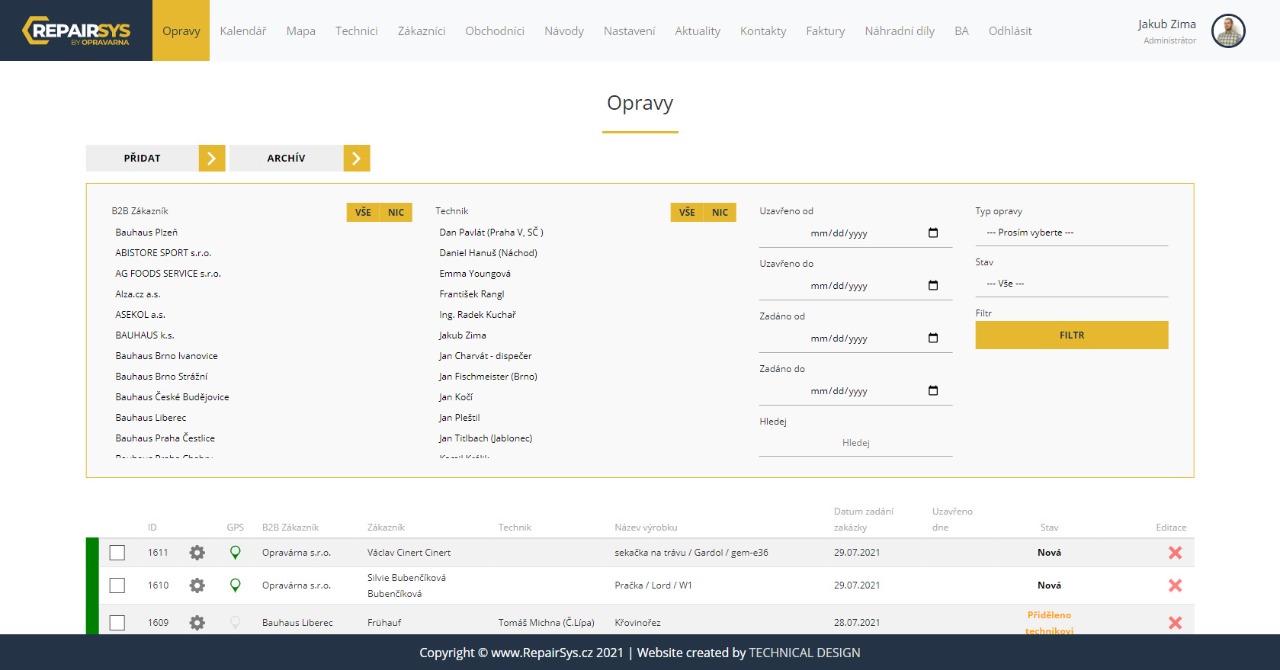Select Alza.cz a.s. in B2B list
Screen dimensions: 1280x670
point(138,294)
